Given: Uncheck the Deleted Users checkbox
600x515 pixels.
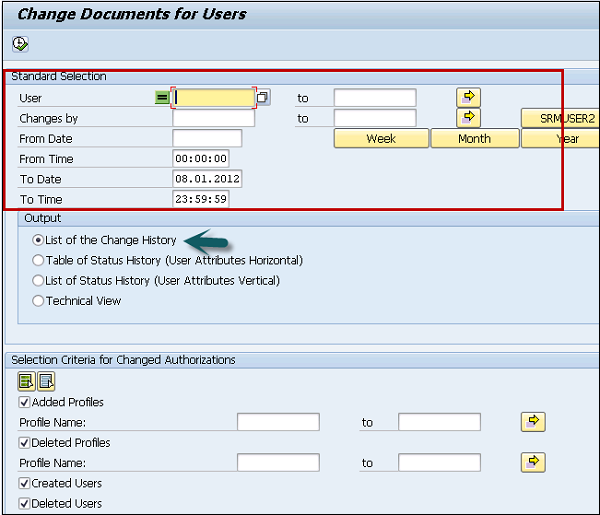Looking at the screenshot, I should coord(24,504).
